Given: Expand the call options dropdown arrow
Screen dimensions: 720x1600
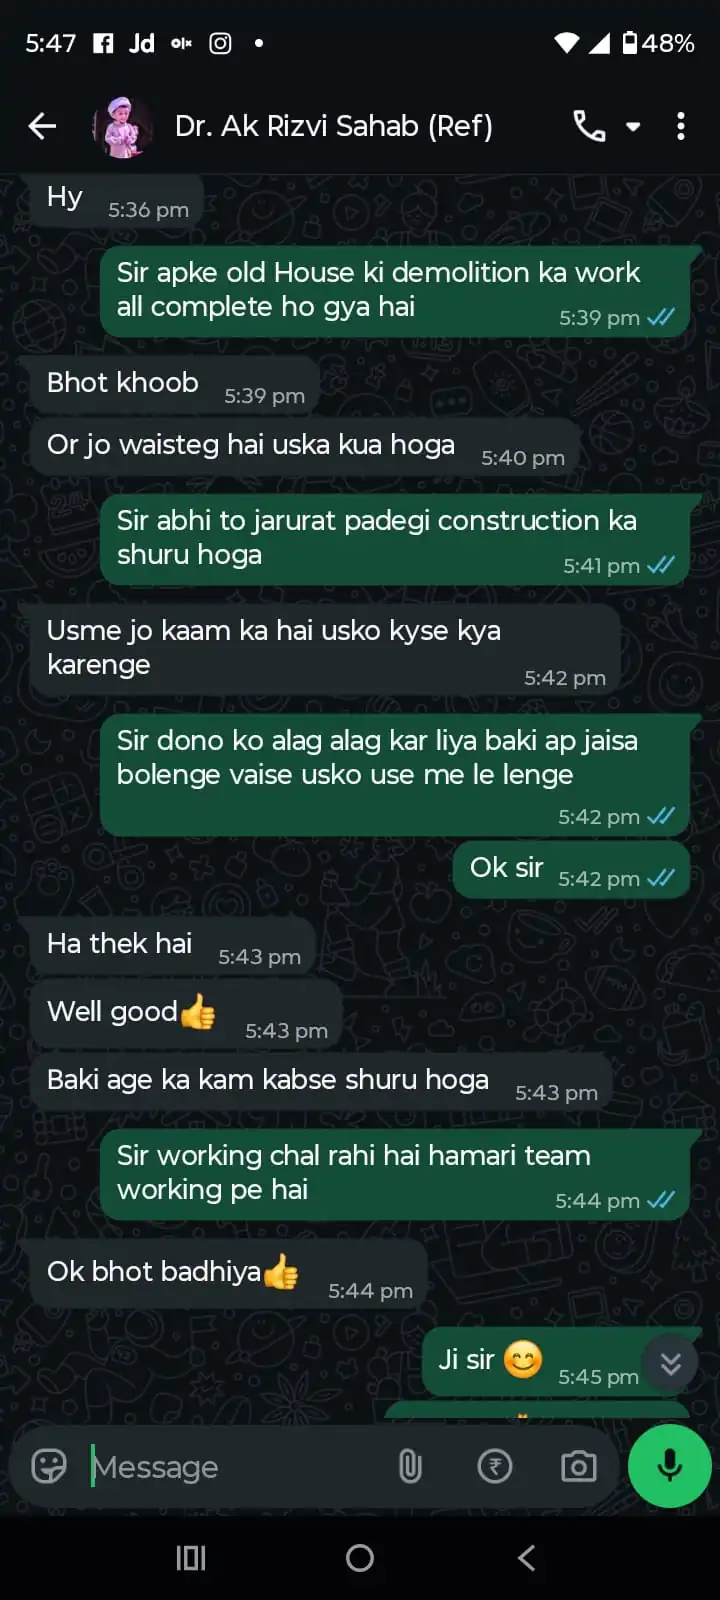Looking at the screenshot, I should tap(633, 127).
